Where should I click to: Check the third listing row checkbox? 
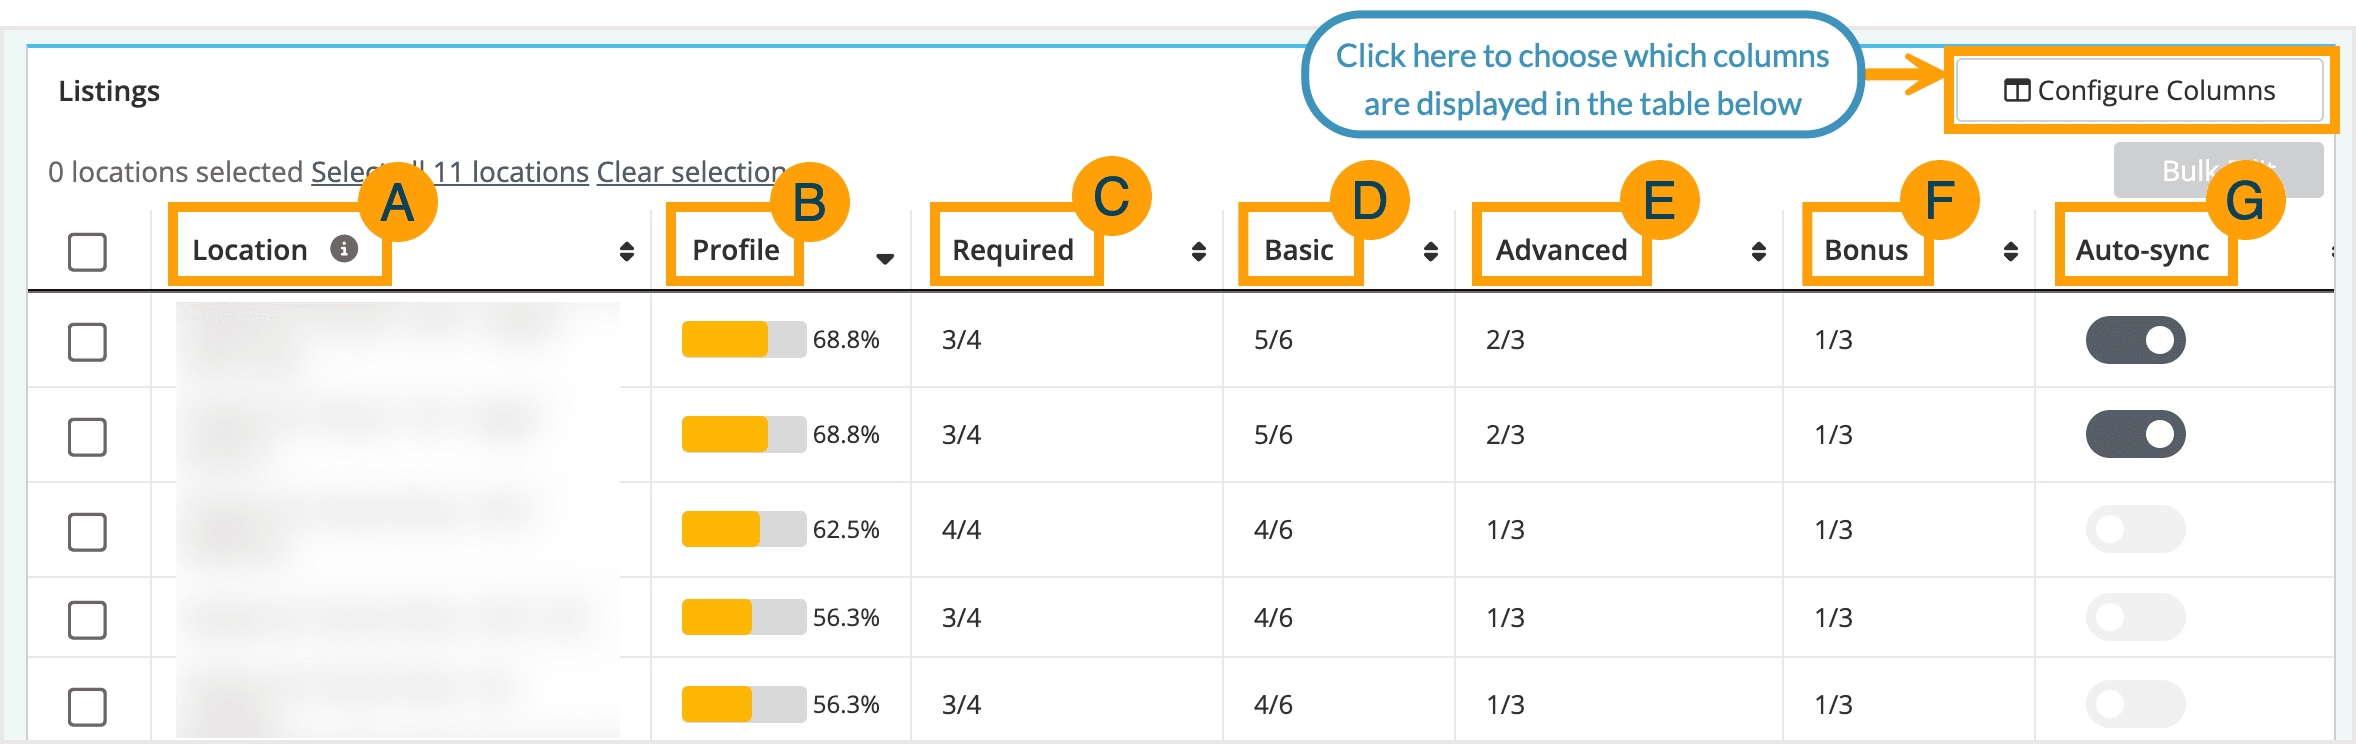(87, 532)
